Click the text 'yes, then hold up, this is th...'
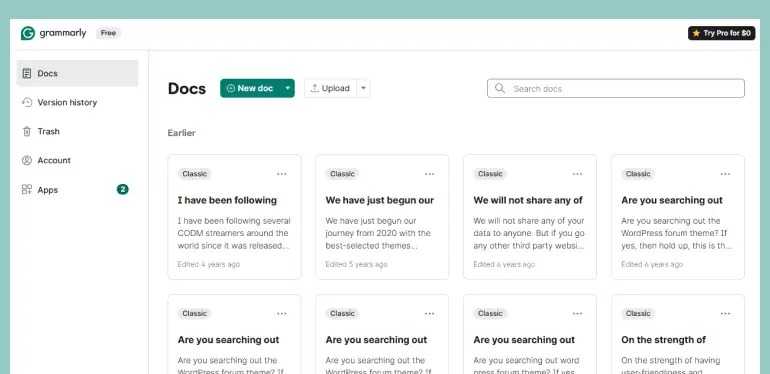This screenshot has width=770, height=374. [x=677, y=246]
